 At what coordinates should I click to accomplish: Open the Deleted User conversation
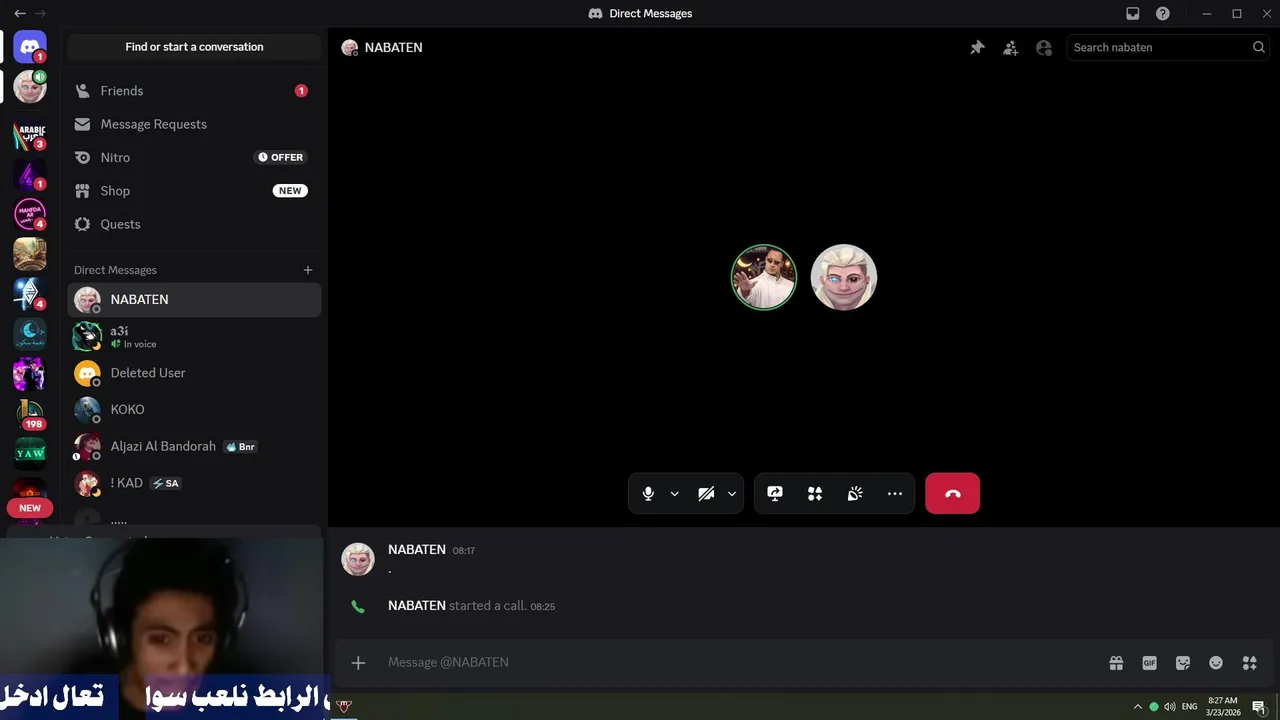click(194, 373)
